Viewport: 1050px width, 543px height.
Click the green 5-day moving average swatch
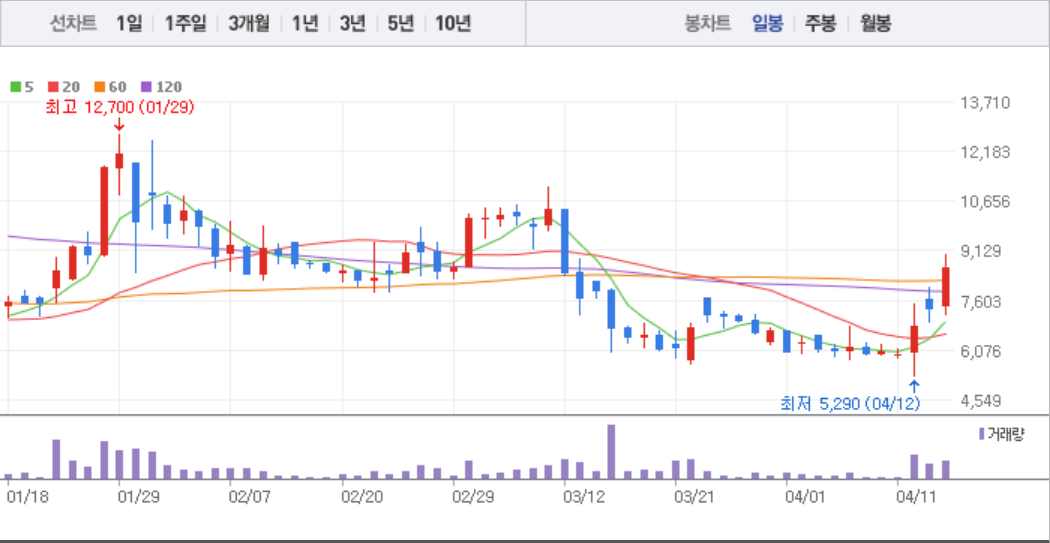pos(15,87)
